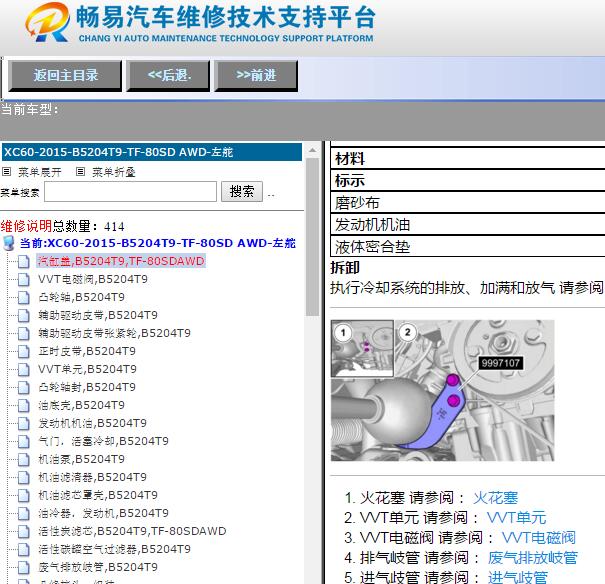Open tree item 气门, 活塞冷却,B5204T9
The width and height of the screenshot is (605, 584).
(103, 441)
